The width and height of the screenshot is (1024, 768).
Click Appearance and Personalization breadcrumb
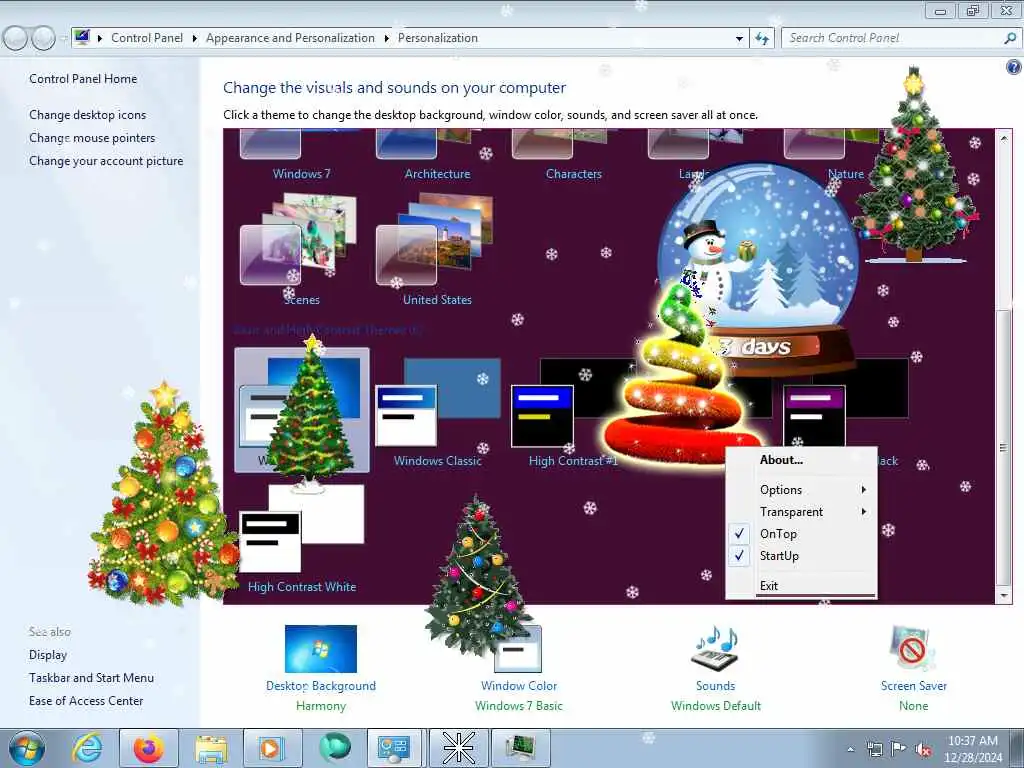pyautogui.click(x=290, y=38)
